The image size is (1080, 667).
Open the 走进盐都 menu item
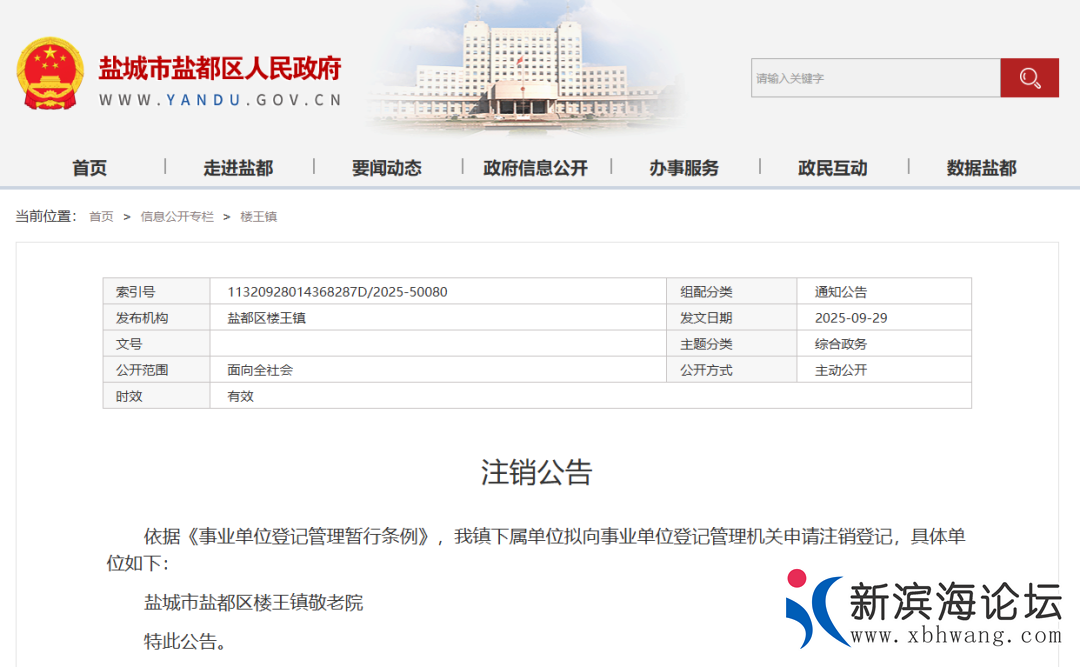(x=238, y=168)
